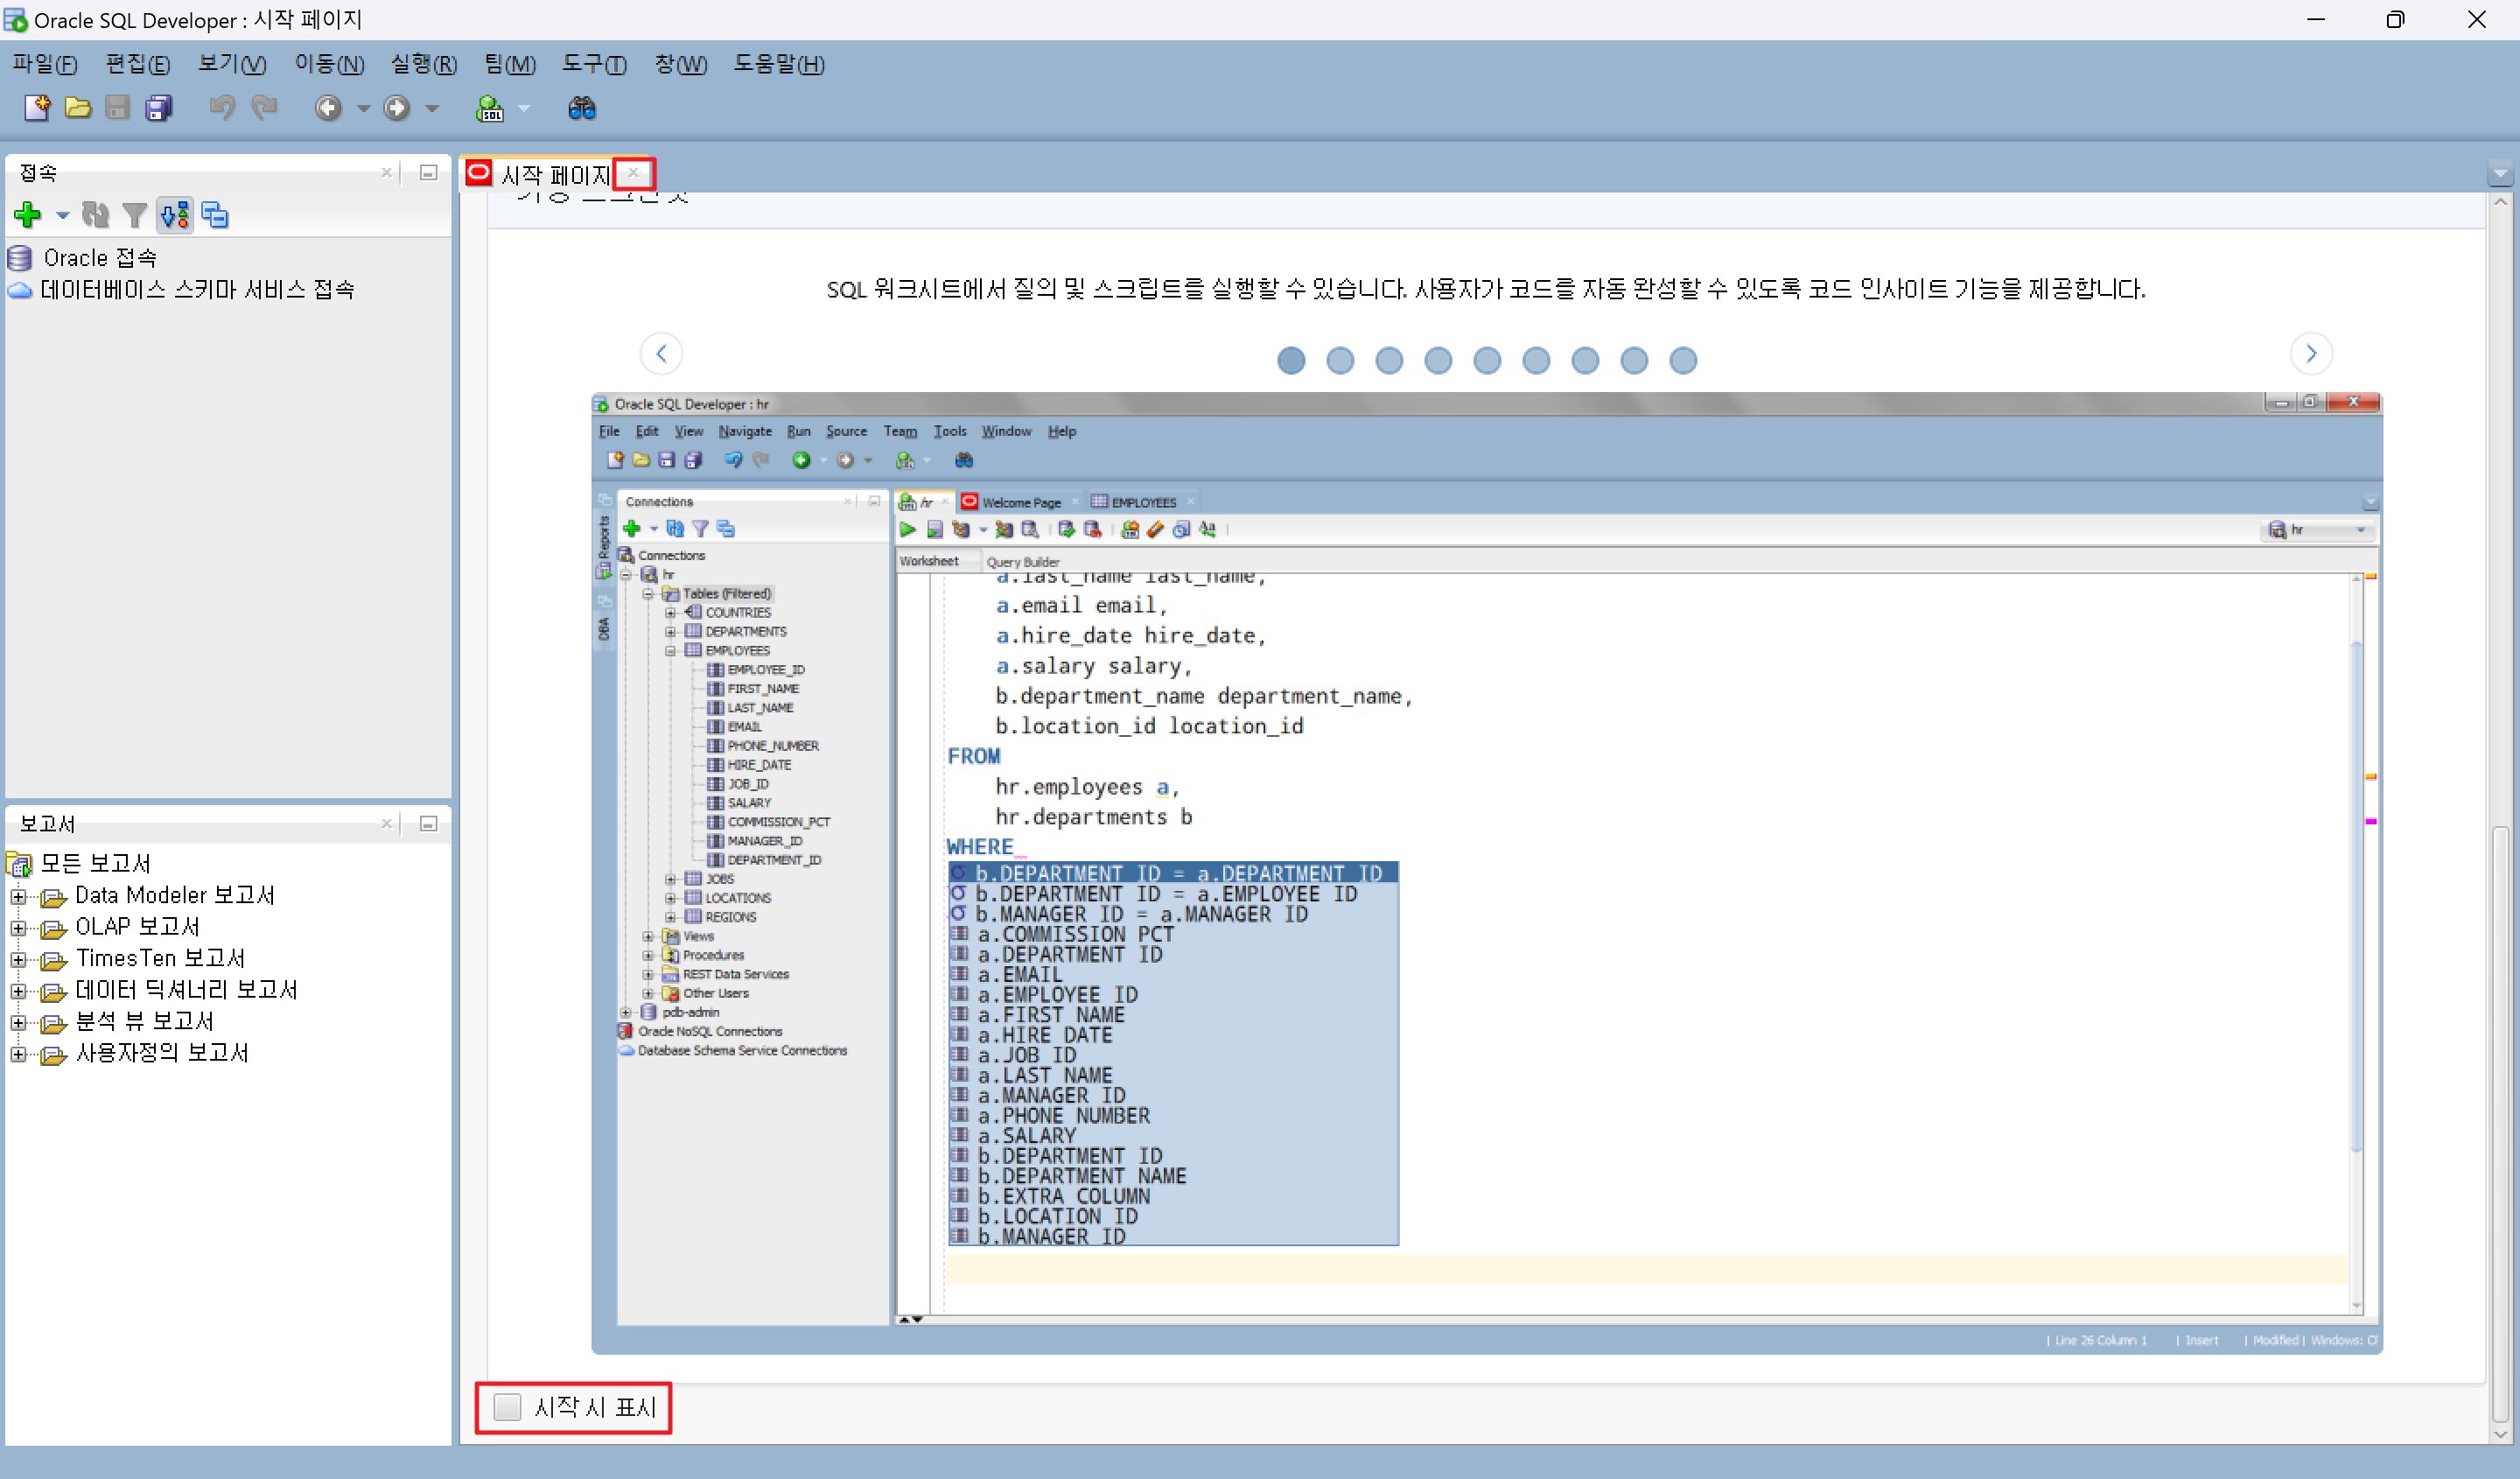This screenshot has width=2520, height=1479.
Task: Click the Open folder toolbar icon
Action: pyautogui.click(x=78, y=108)
